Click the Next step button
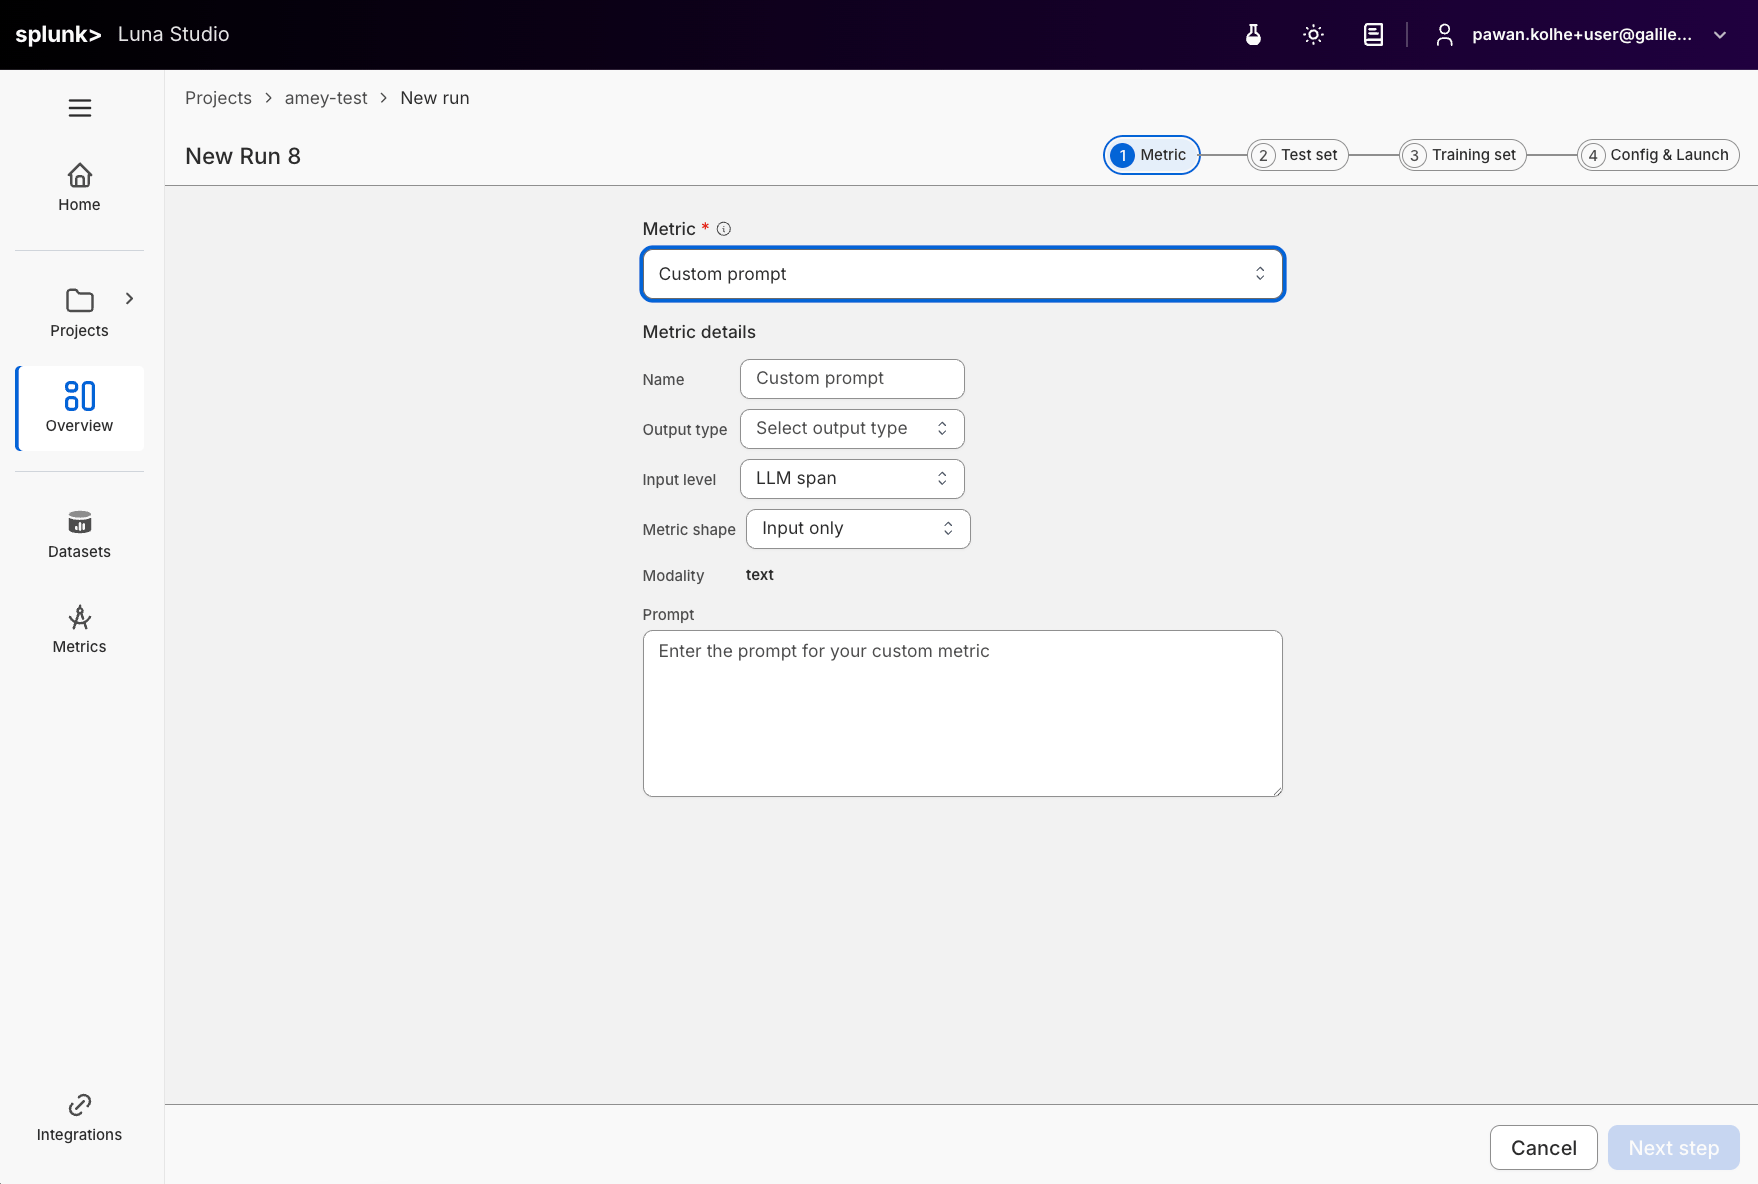 click(x=1673, y=1148)
